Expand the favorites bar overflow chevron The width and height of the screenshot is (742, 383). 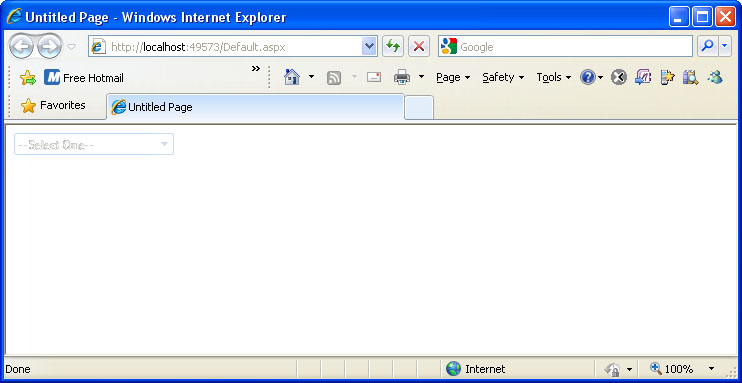point(256,69)
